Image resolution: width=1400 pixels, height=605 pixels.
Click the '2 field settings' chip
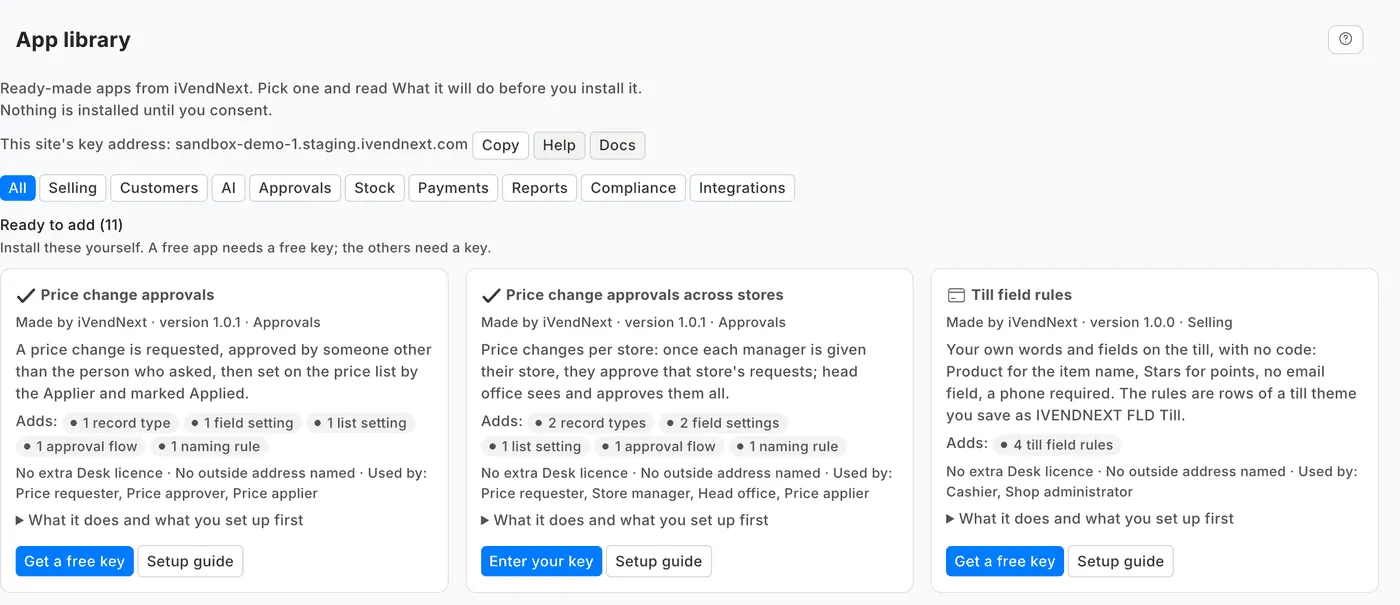click(725, 423)
